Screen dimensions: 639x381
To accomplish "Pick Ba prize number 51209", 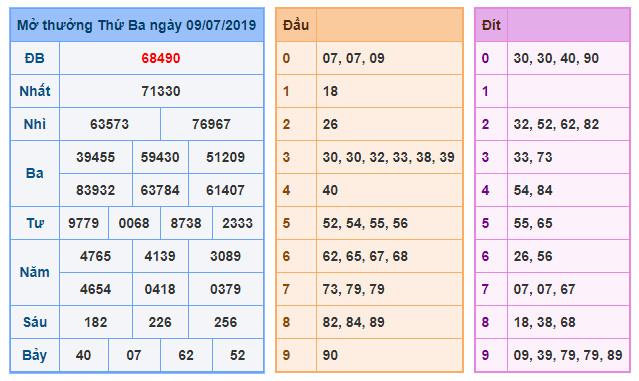I will pyautogui.click(x=225, y=157).
